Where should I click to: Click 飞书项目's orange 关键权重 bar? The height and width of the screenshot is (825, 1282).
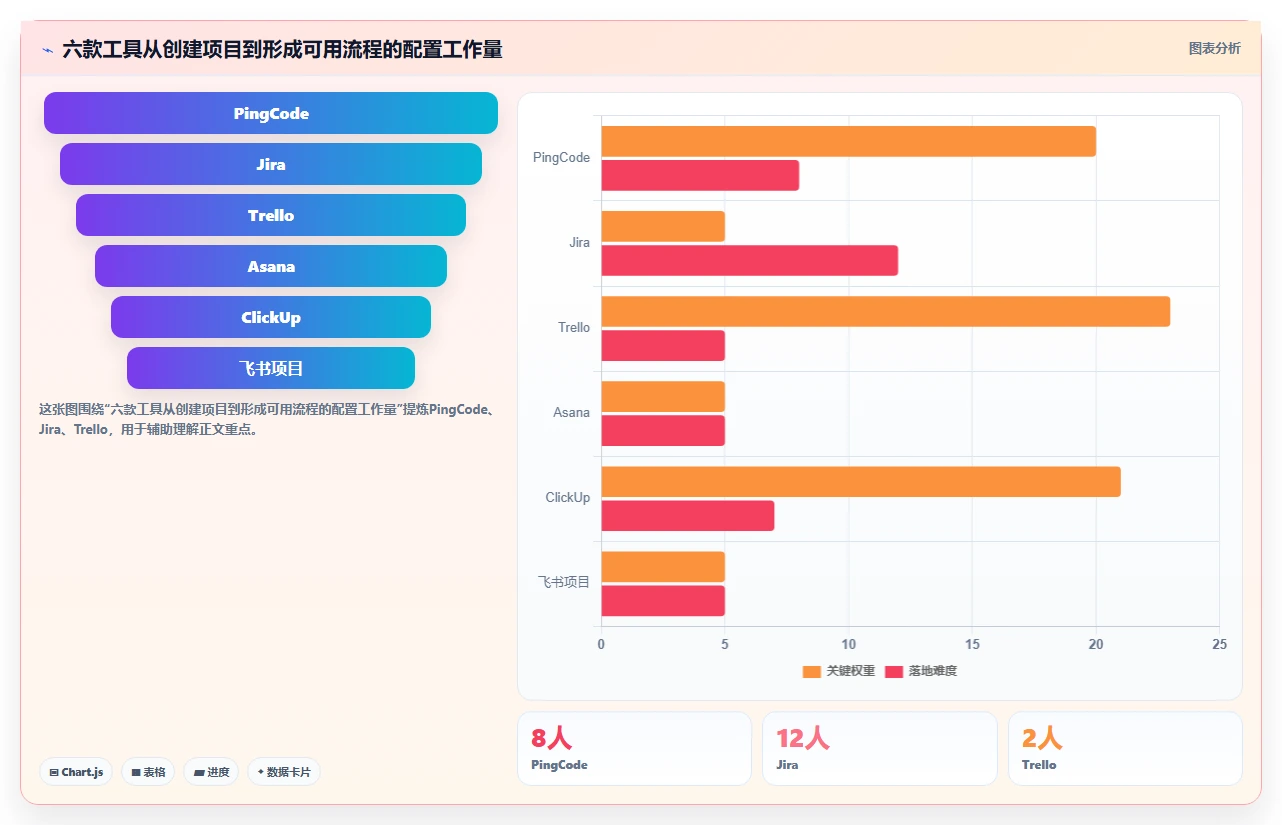[663, 566]
